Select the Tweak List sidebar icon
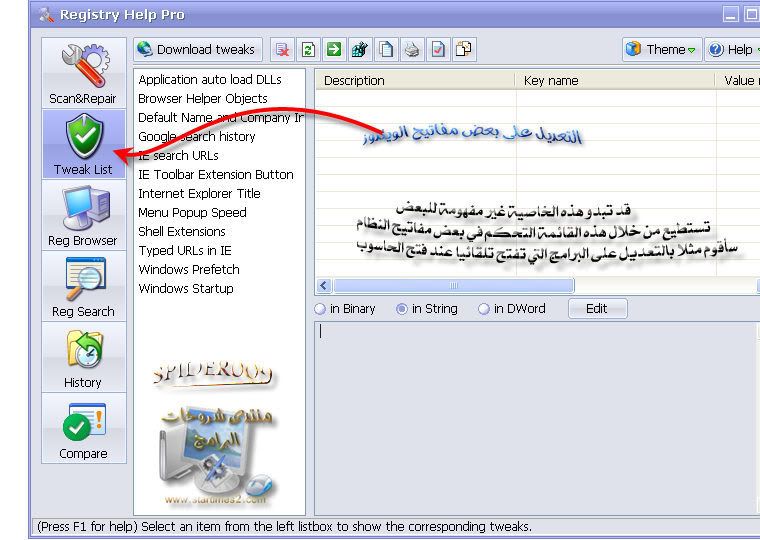 click(x=83, y=143)
